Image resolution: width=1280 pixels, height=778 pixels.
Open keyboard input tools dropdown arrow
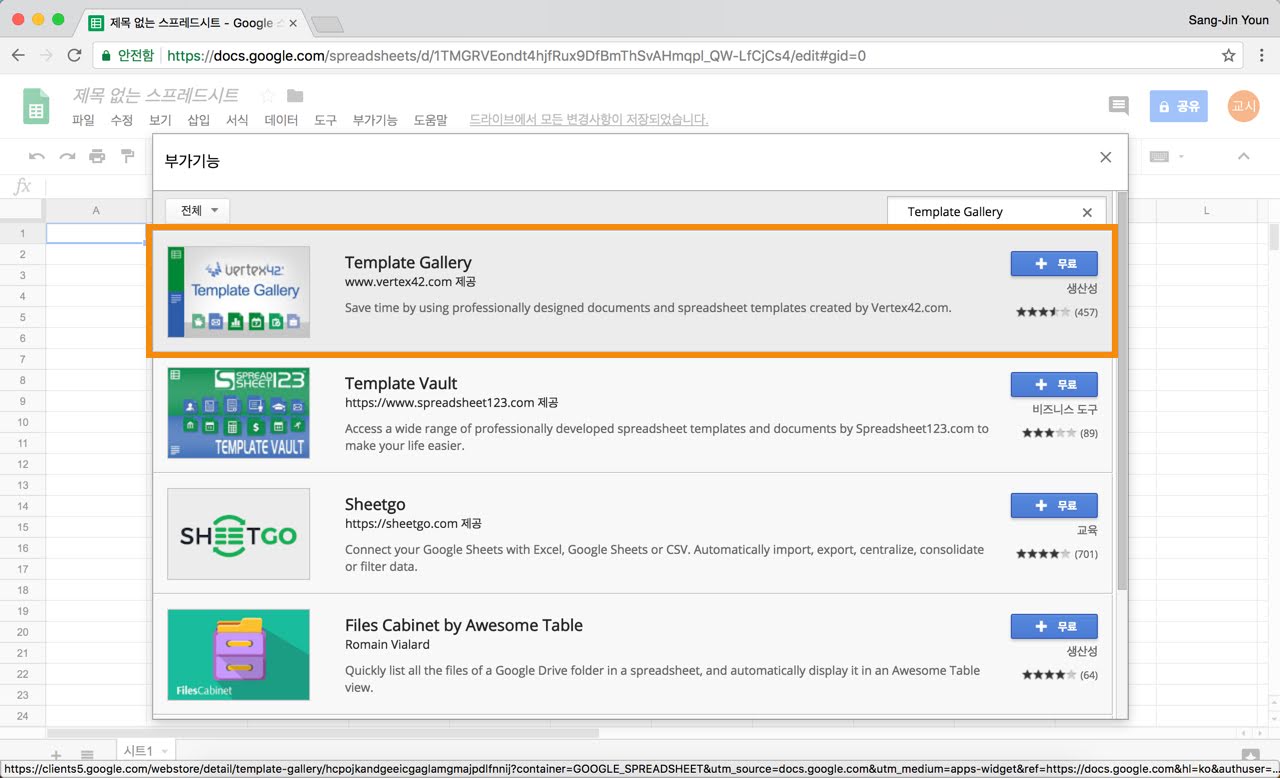coord(1181,157)
